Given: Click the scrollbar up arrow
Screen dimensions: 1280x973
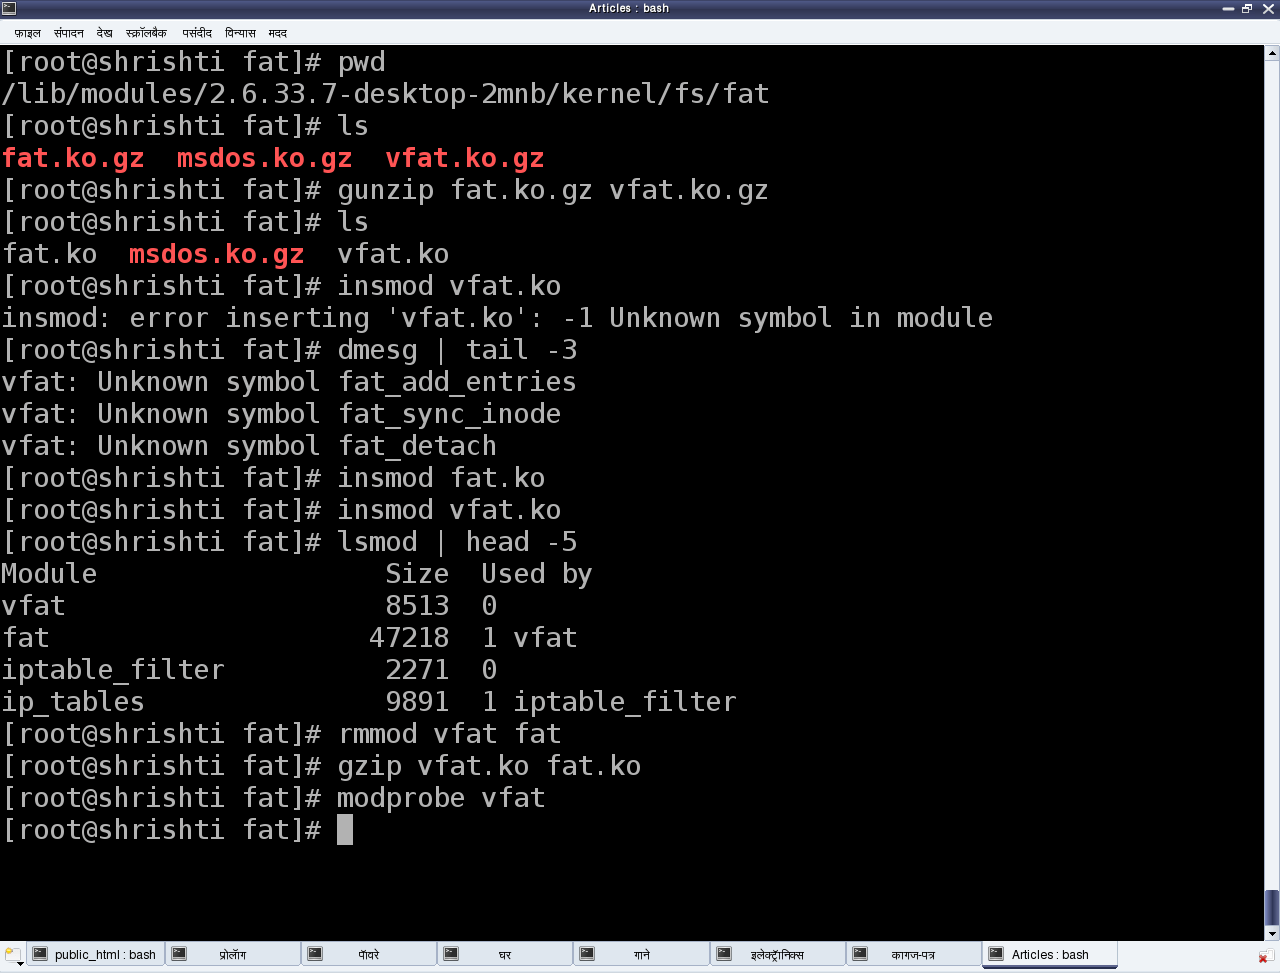Looking at the screenshot, I should 1272,52.
